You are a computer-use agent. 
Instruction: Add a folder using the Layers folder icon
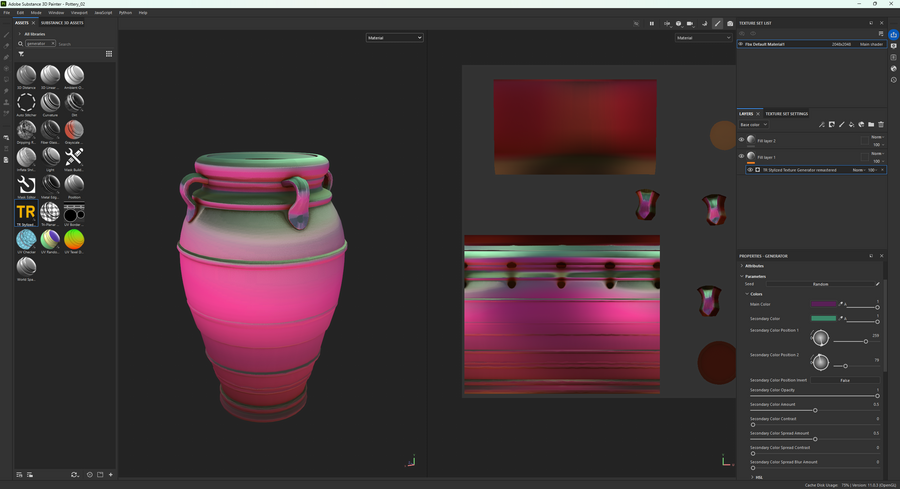(x=871, y=125)
